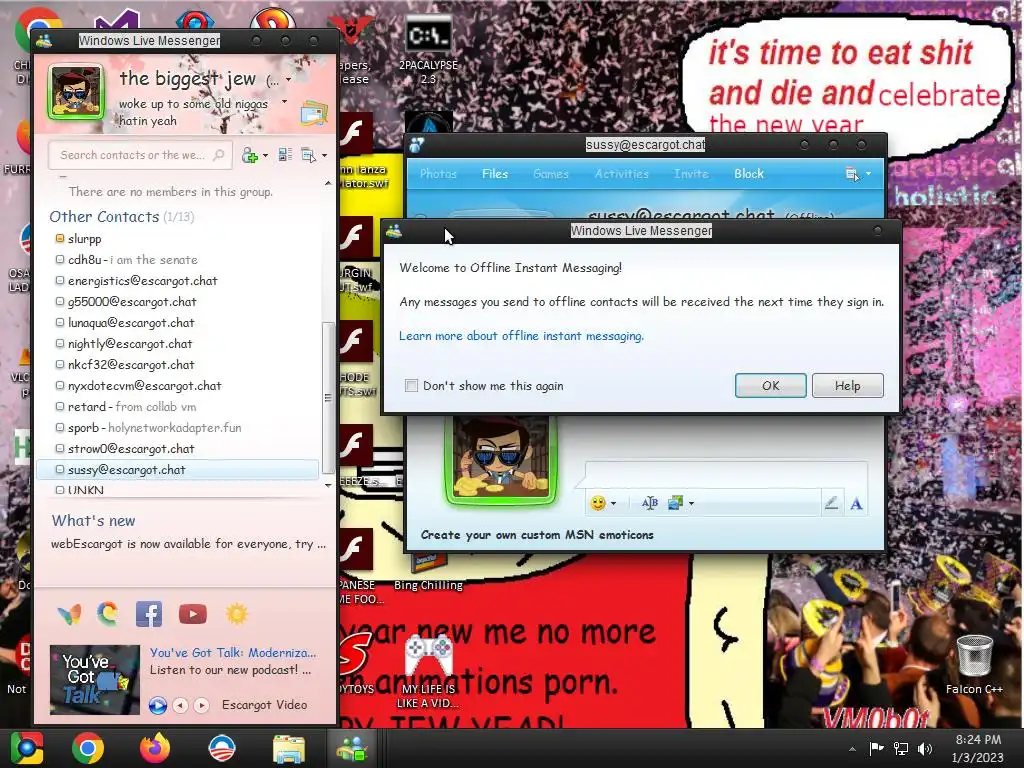Click the status icon next to slurpp
Image resolution: width=1024 pixels, height=768 pixels.
(x=59, y=238)
